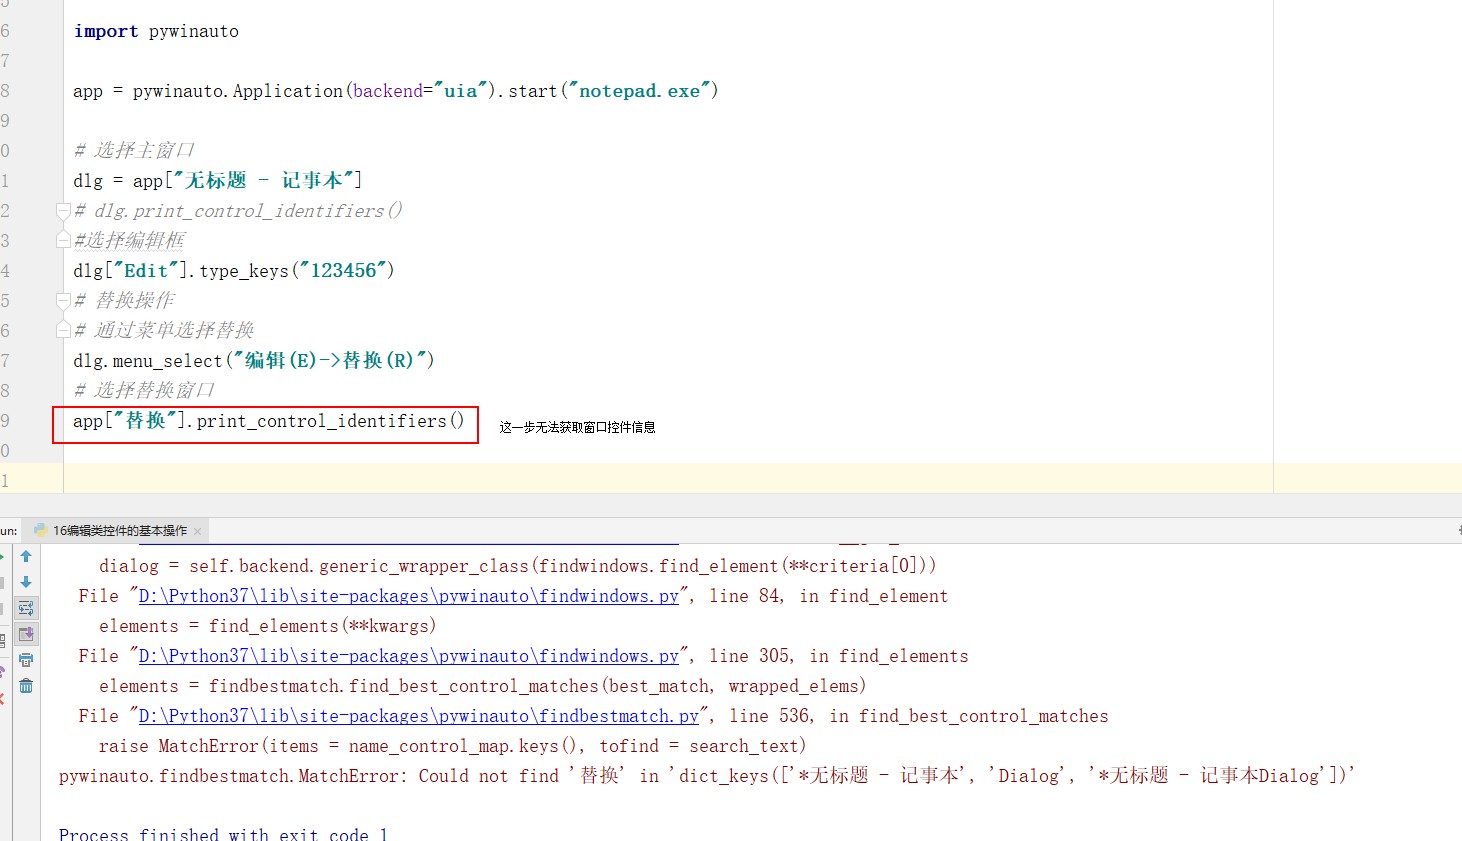The height and width of the screenshot is (841, 1462).
Task: Open findwindows.py link for line 84
Action: pyautogui.click(x=408, y=596)
